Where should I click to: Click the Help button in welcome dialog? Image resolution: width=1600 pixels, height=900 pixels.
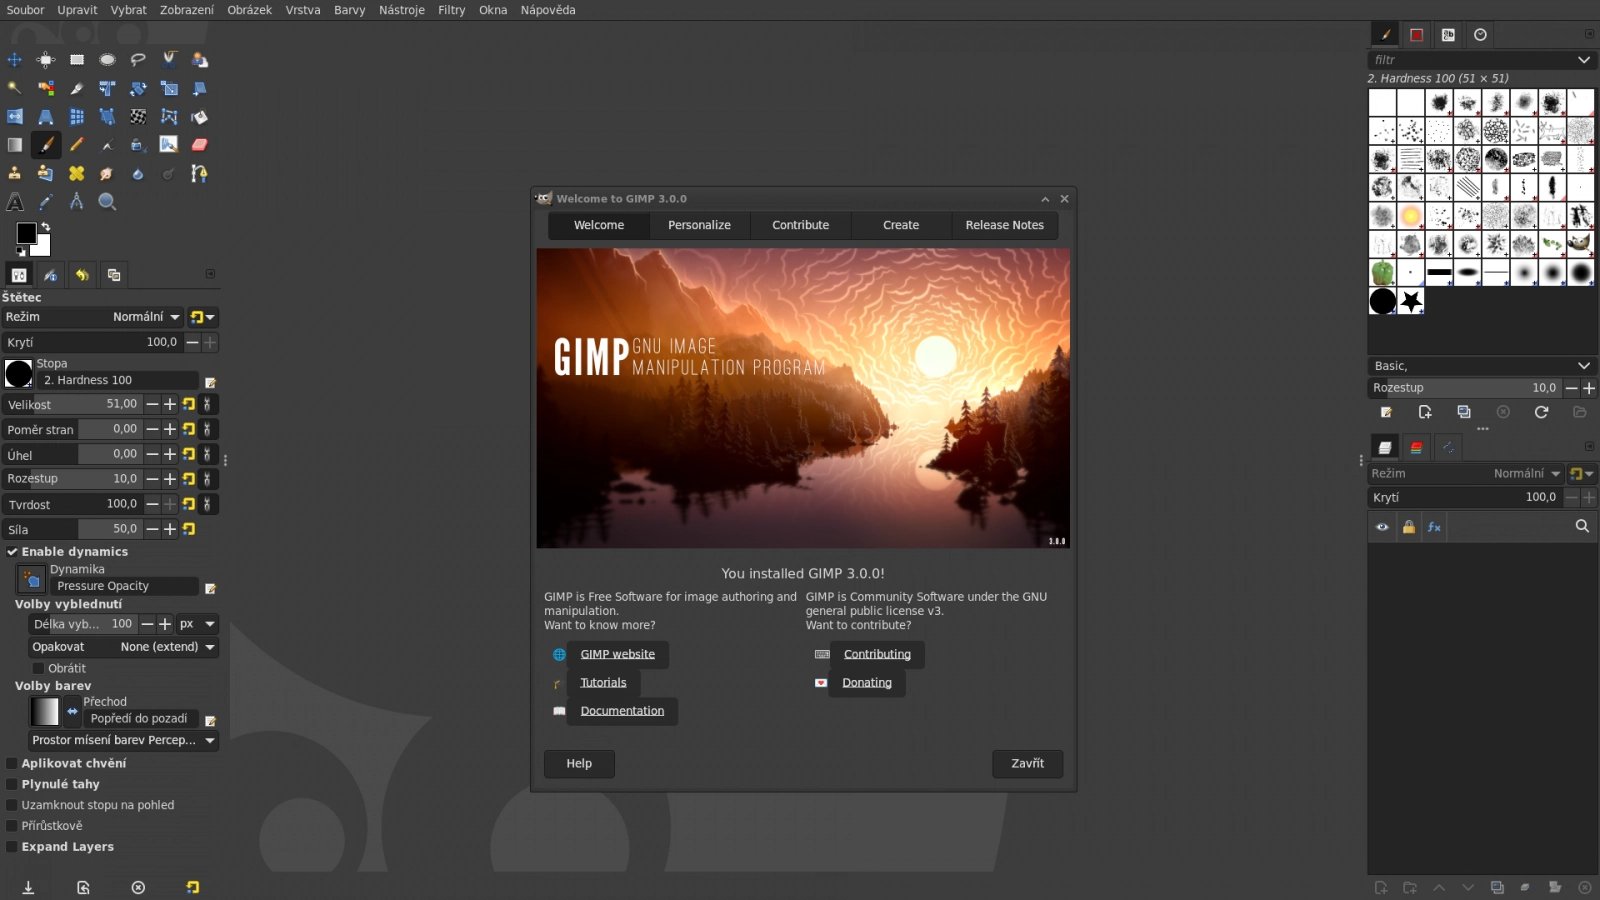point(579,764)
